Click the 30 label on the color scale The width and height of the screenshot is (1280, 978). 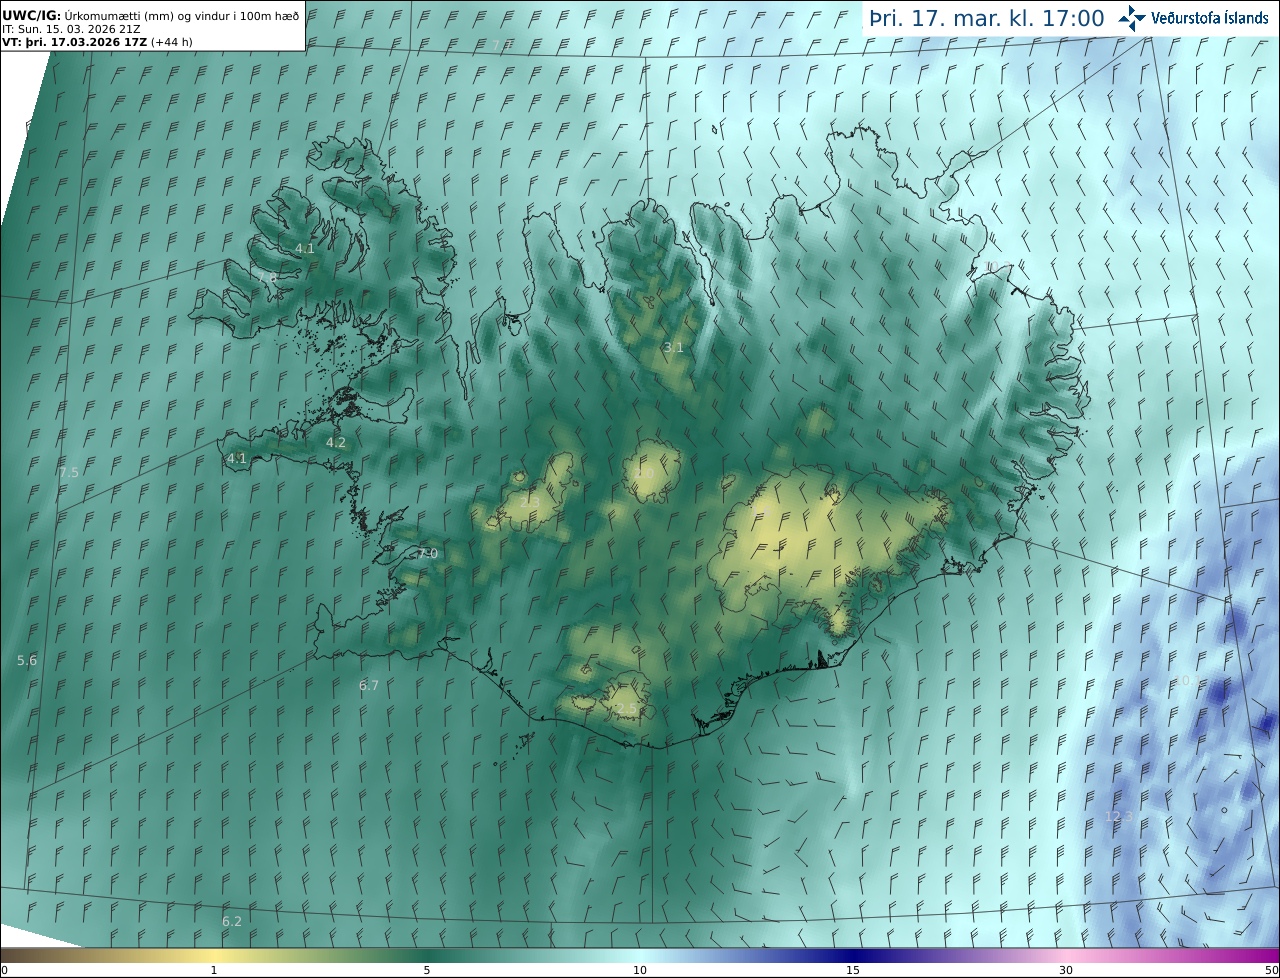click(x=1066, y=970)
